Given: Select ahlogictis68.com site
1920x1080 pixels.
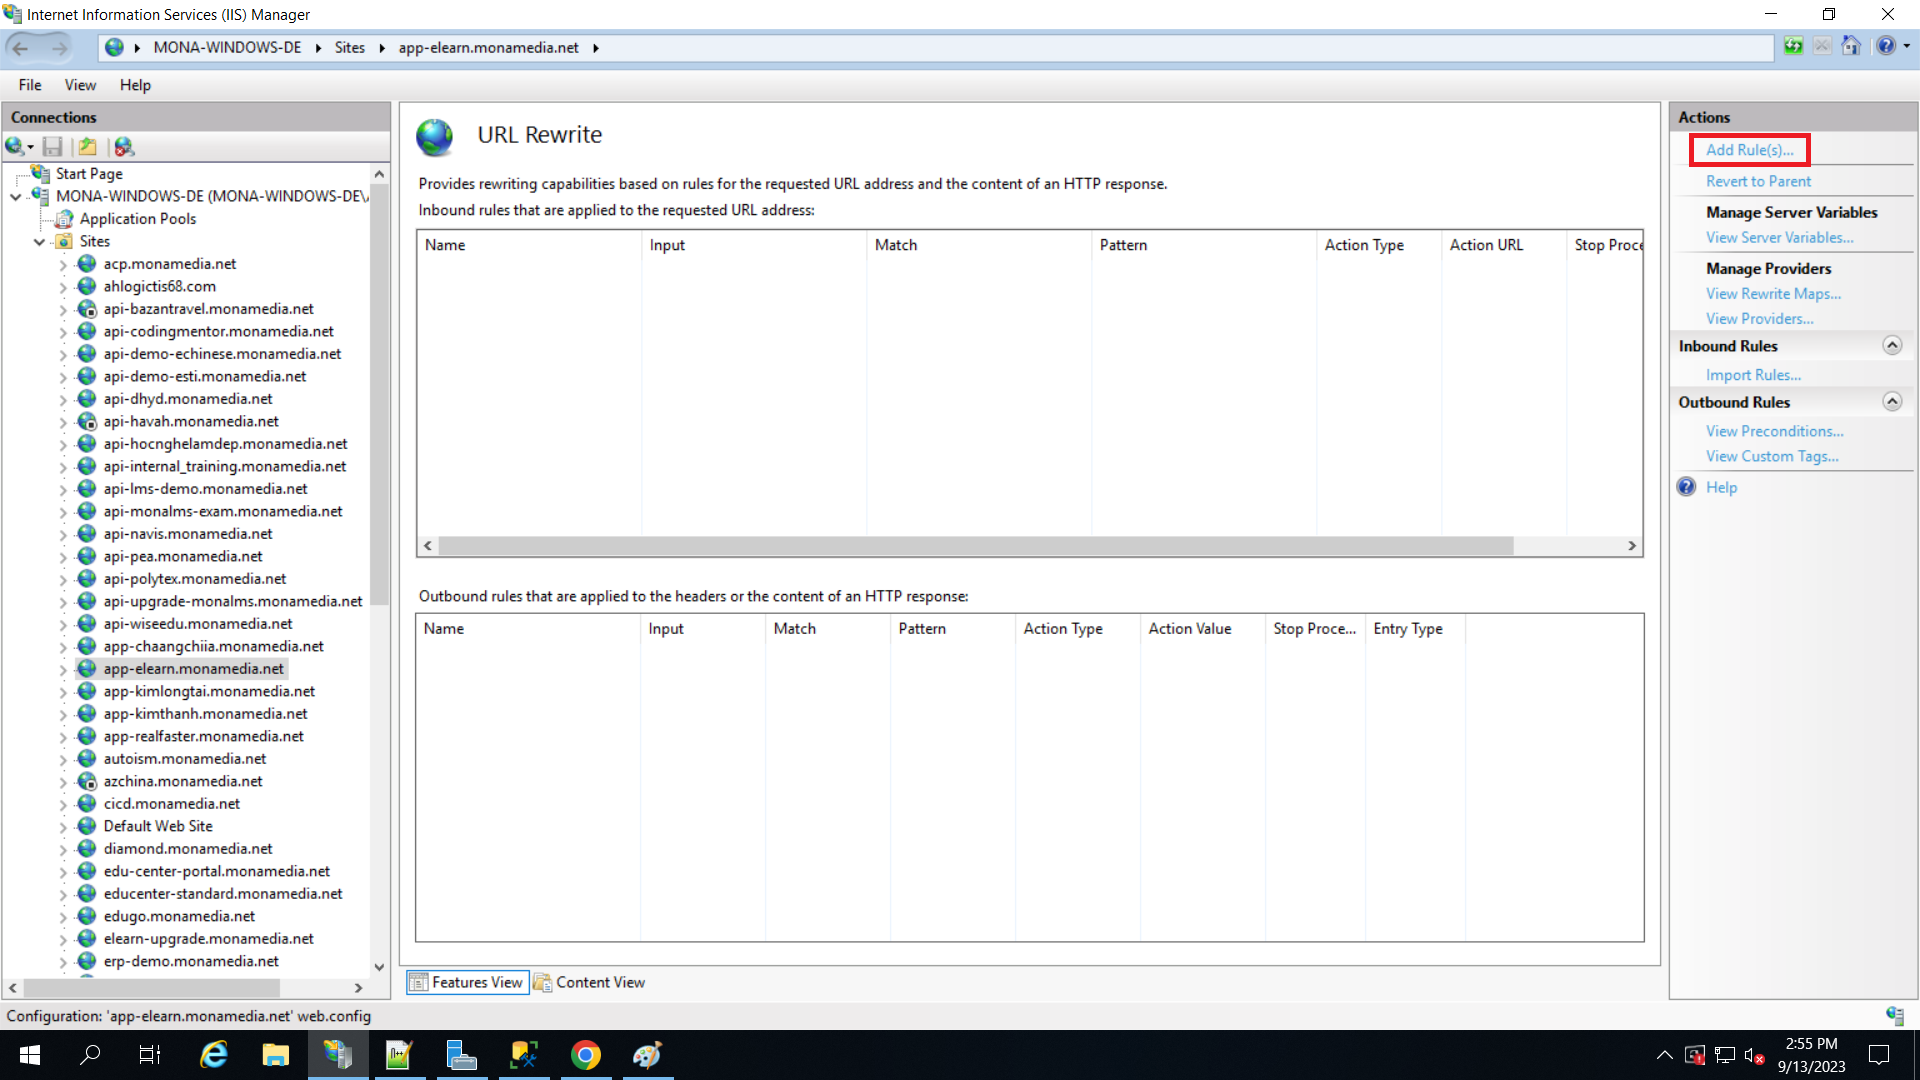Looking at the screenshot, I should point(159,286).
